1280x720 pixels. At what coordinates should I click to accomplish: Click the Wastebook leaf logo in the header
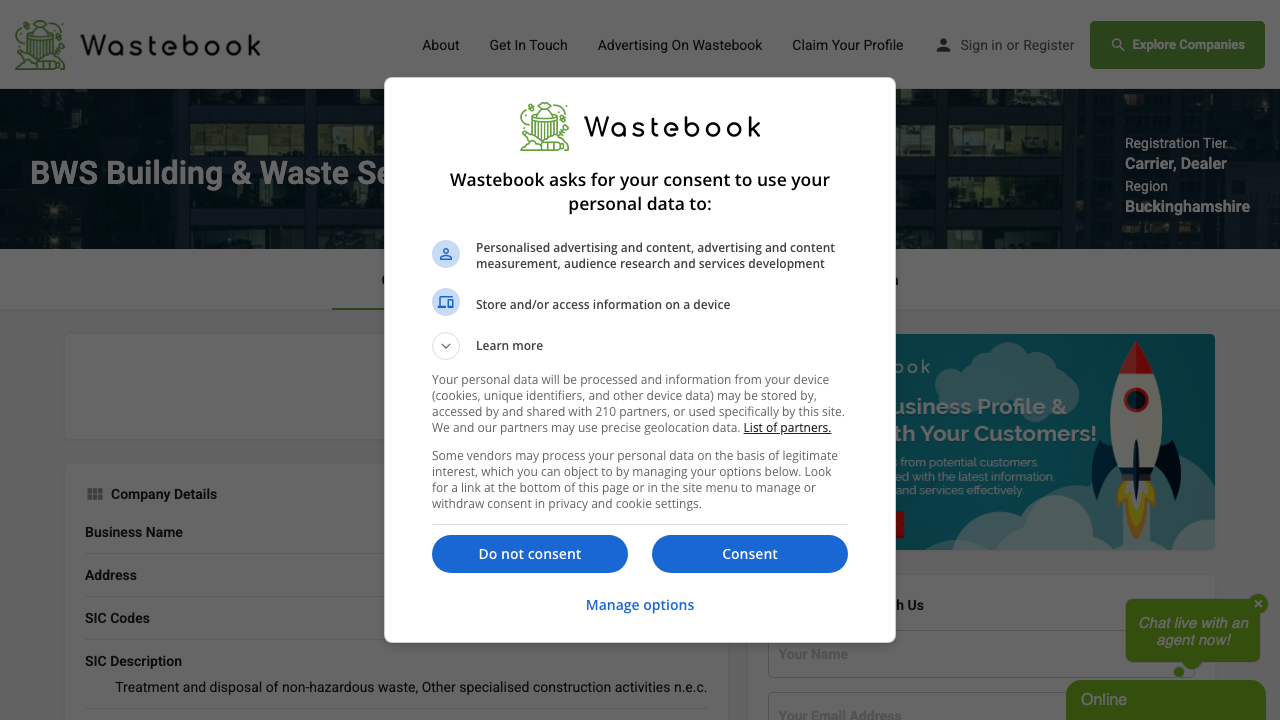(x=40, y=44)
